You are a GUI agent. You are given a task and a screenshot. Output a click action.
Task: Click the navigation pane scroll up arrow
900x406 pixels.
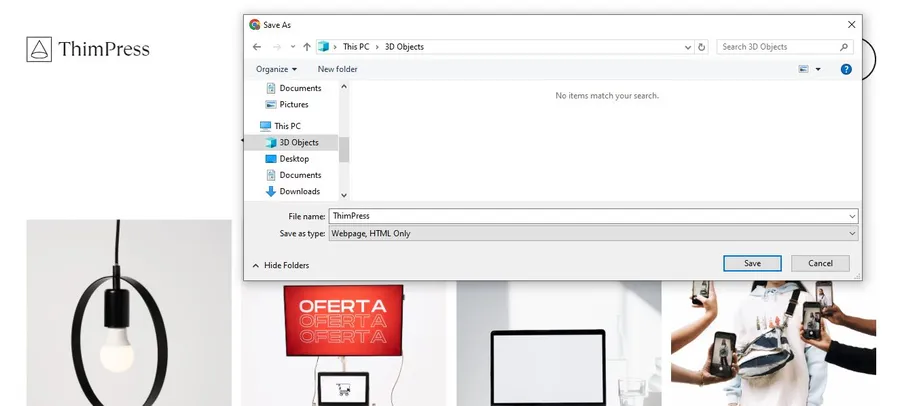[x=344, y=87]
